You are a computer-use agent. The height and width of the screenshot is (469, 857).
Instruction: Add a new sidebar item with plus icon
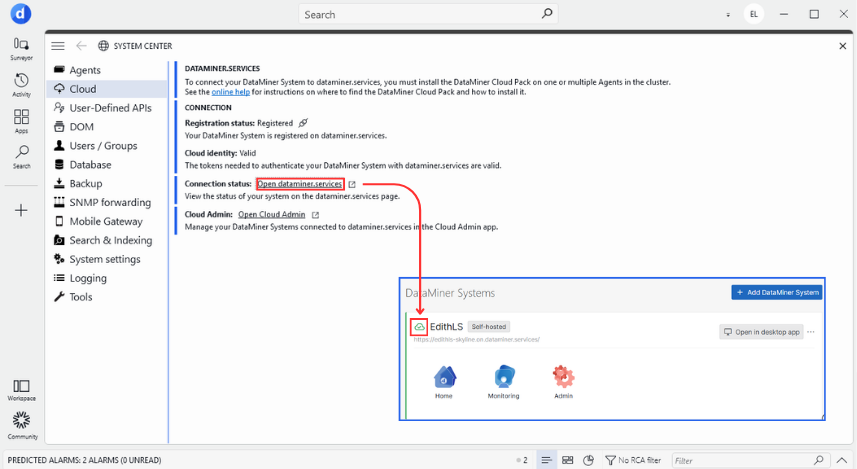click(x=21, y=210)
